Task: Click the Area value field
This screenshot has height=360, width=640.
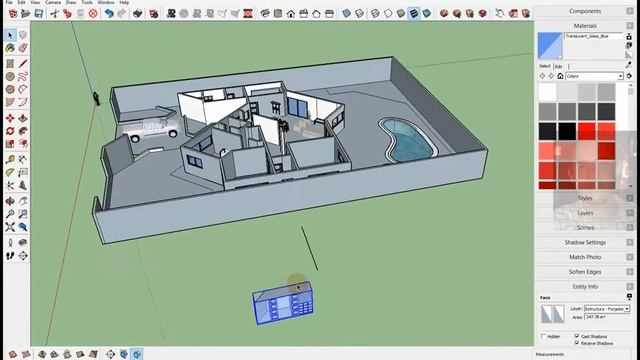Action: 607,317
